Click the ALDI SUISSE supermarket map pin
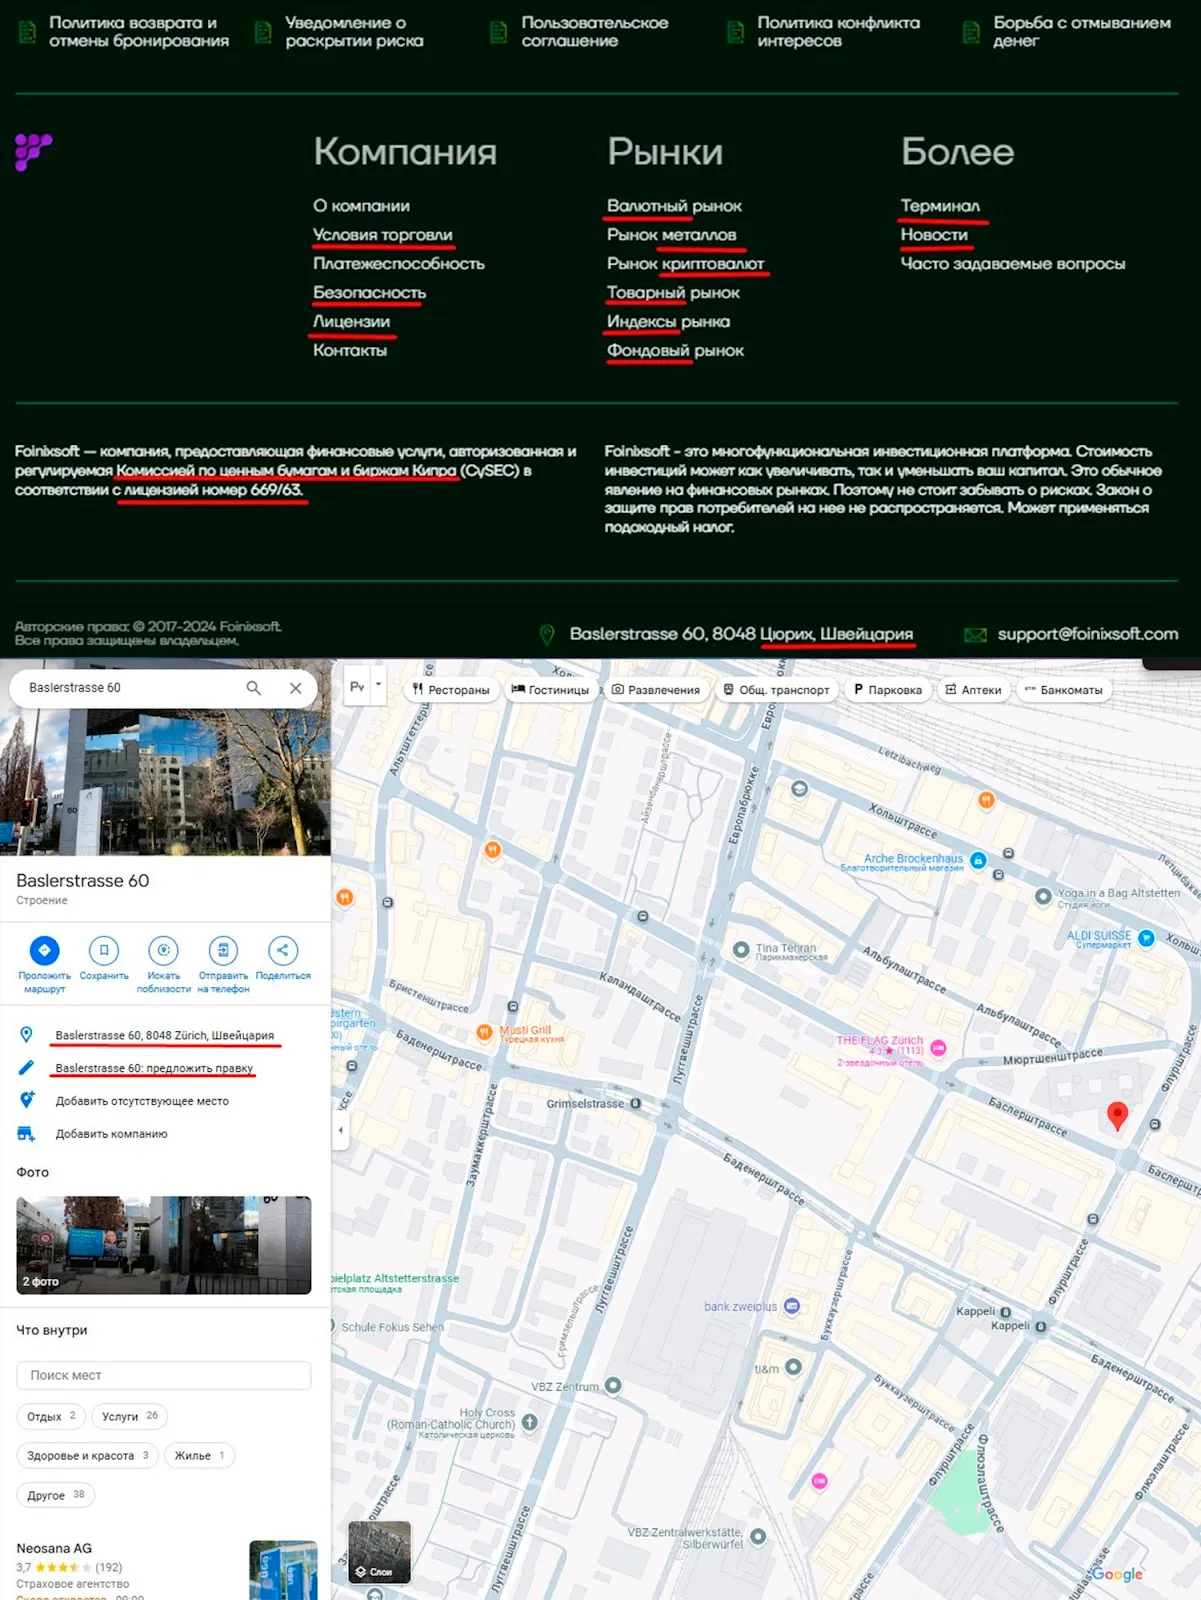Viewport: 1201px width, 1600px height. (1147, 938)
